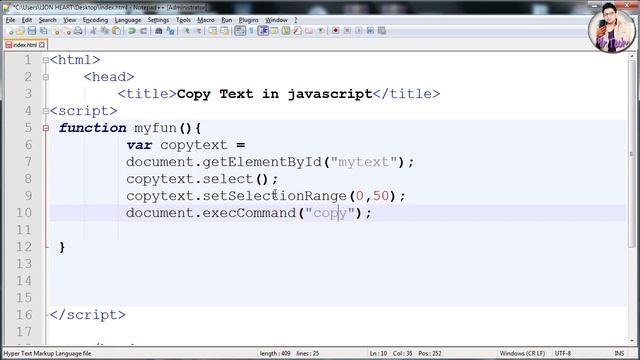Click the vertical scrollbar down arrow
Viewport: 640px width, 360px height.
(x=632, y=340)
